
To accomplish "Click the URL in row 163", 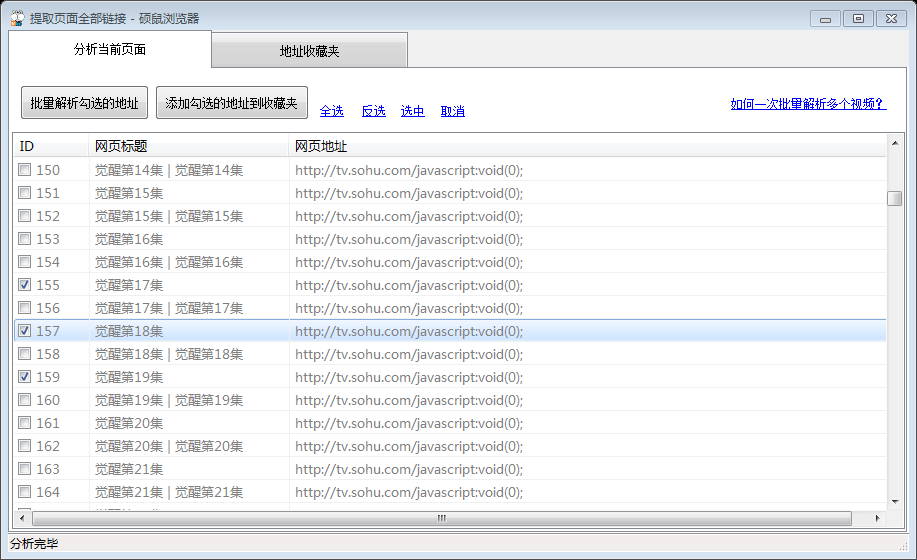I will click(409, 469).
